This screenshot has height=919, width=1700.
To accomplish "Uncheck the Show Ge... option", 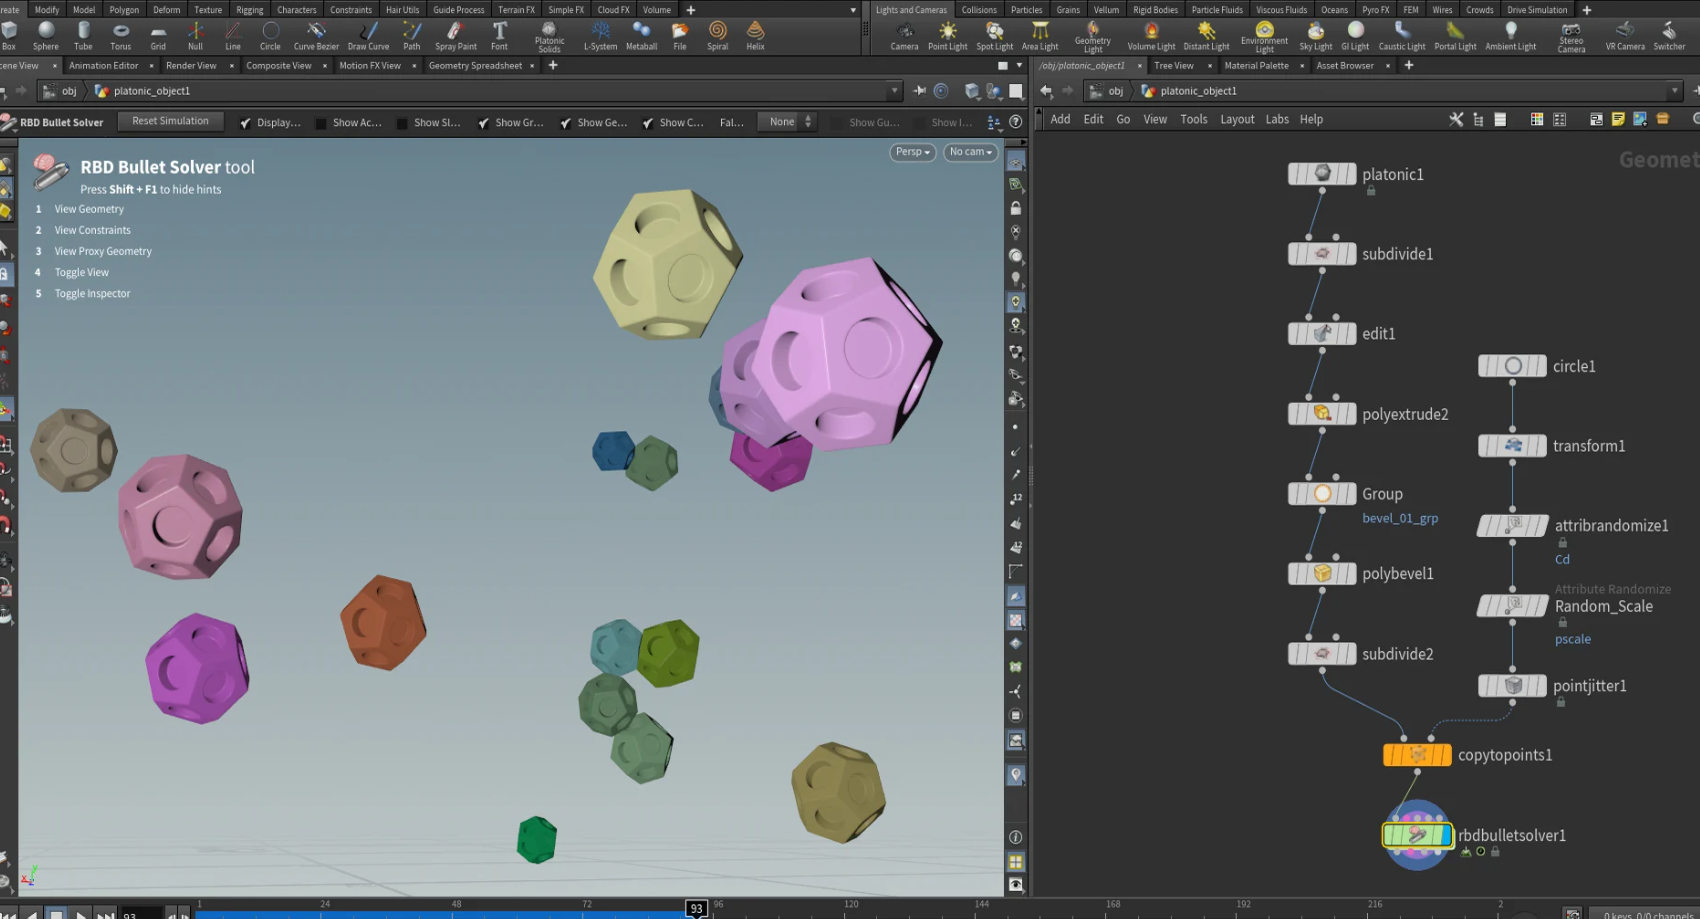I will pos(566,123).
